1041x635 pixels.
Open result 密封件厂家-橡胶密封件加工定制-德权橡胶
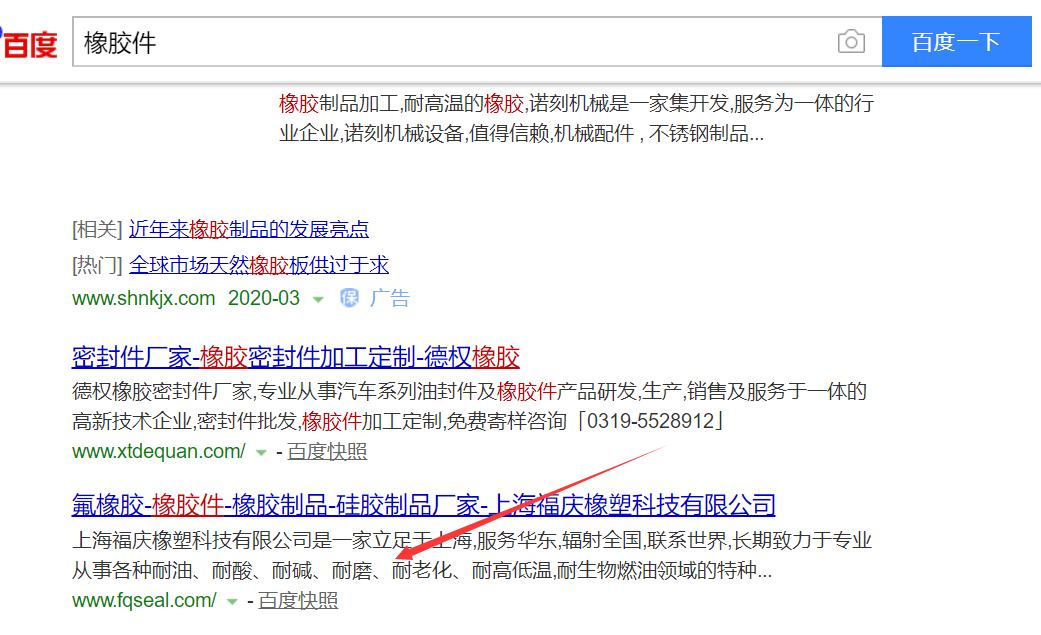[x=295, y=357]
